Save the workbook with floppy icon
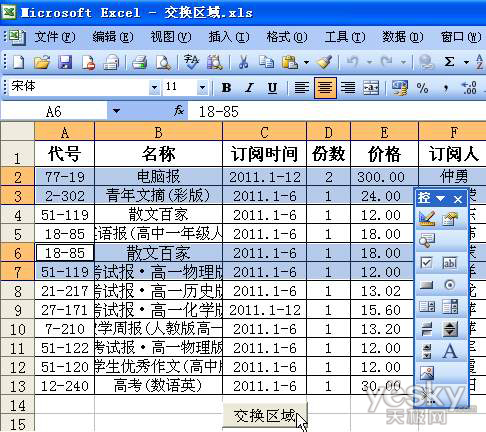The height and width of the screenshot is (432, 486). (x=65, y=62)
